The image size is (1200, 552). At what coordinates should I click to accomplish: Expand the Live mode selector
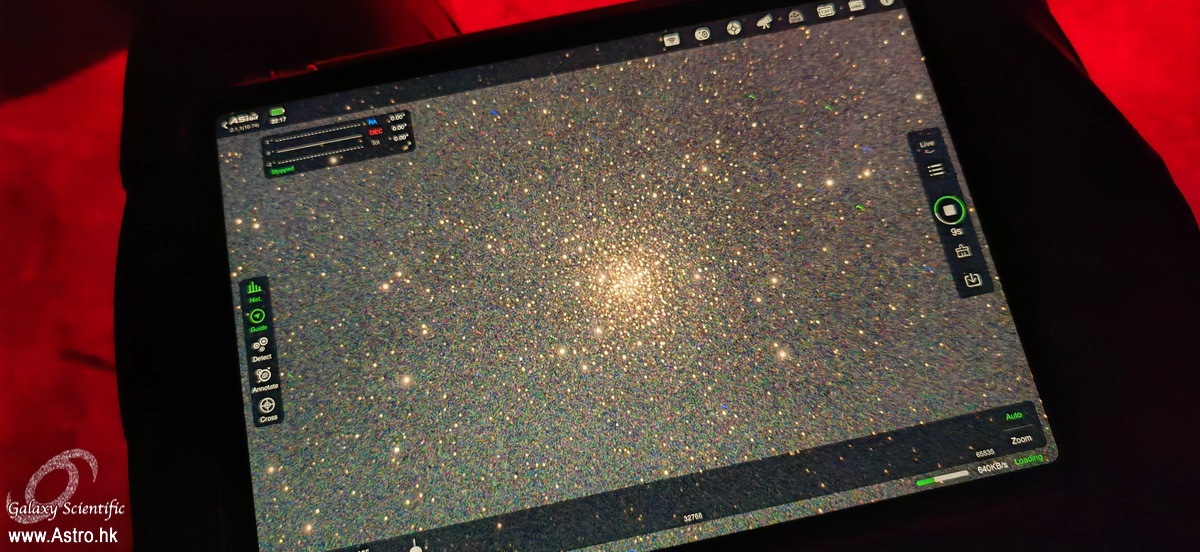click(x=927, y=146)
